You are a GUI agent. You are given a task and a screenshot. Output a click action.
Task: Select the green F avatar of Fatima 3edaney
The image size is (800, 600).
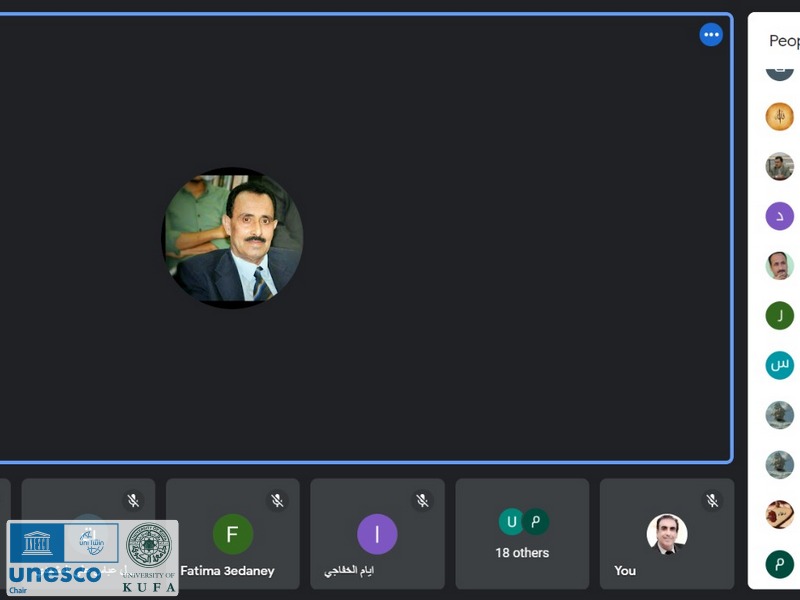pos(232,534)
